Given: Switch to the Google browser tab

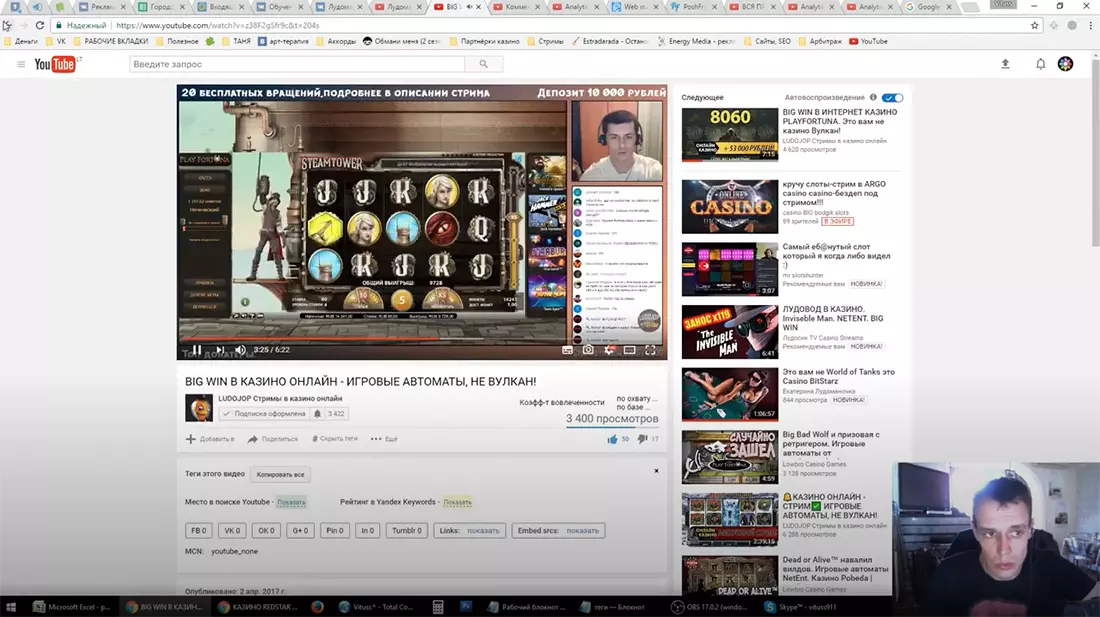Looking at the screenshot, I should pyautogui.click(x=925, y=7).
